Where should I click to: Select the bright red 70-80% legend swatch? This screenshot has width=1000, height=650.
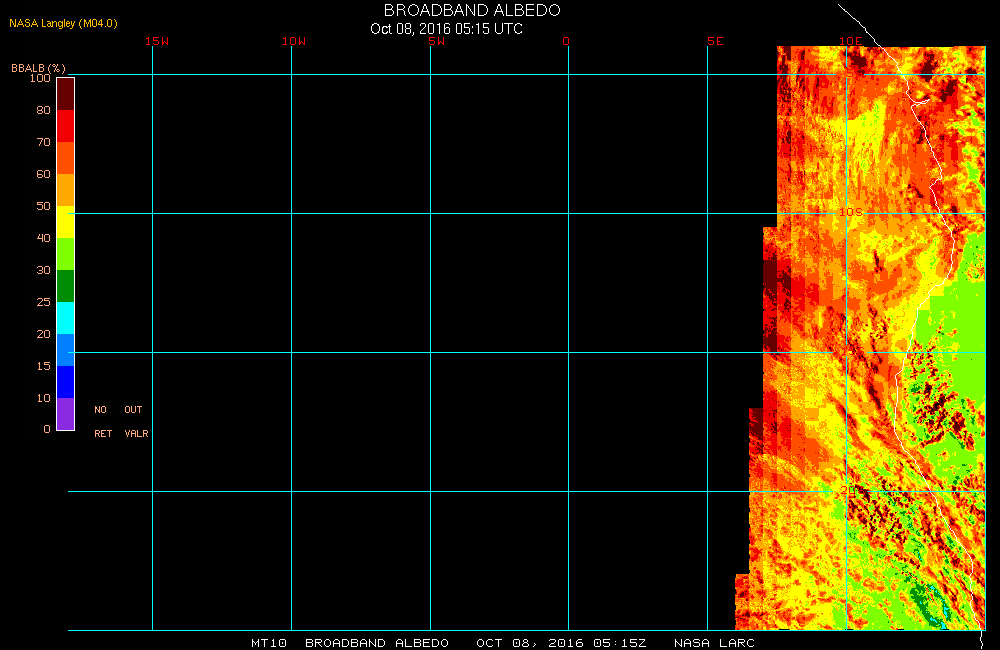(x=65, y=125)
